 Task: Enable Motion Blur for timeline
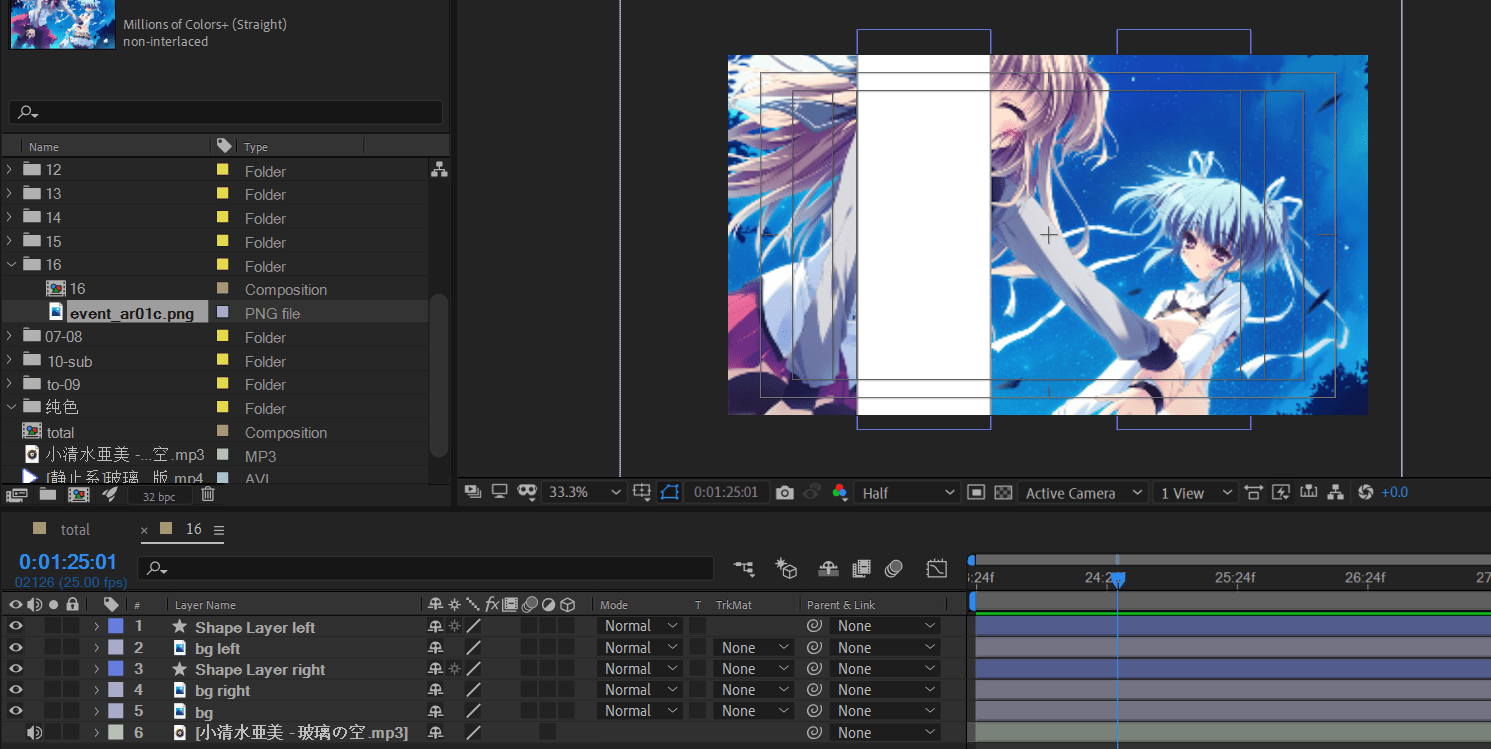click(894, 569)
